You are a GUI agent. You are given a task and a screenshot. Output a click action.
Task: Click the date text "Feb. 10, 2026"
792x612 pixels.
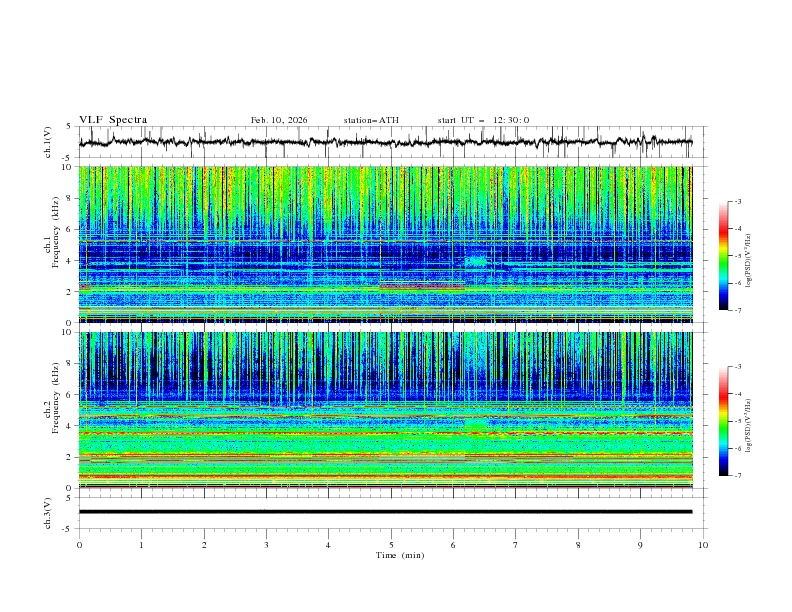(x=279, y=120)
